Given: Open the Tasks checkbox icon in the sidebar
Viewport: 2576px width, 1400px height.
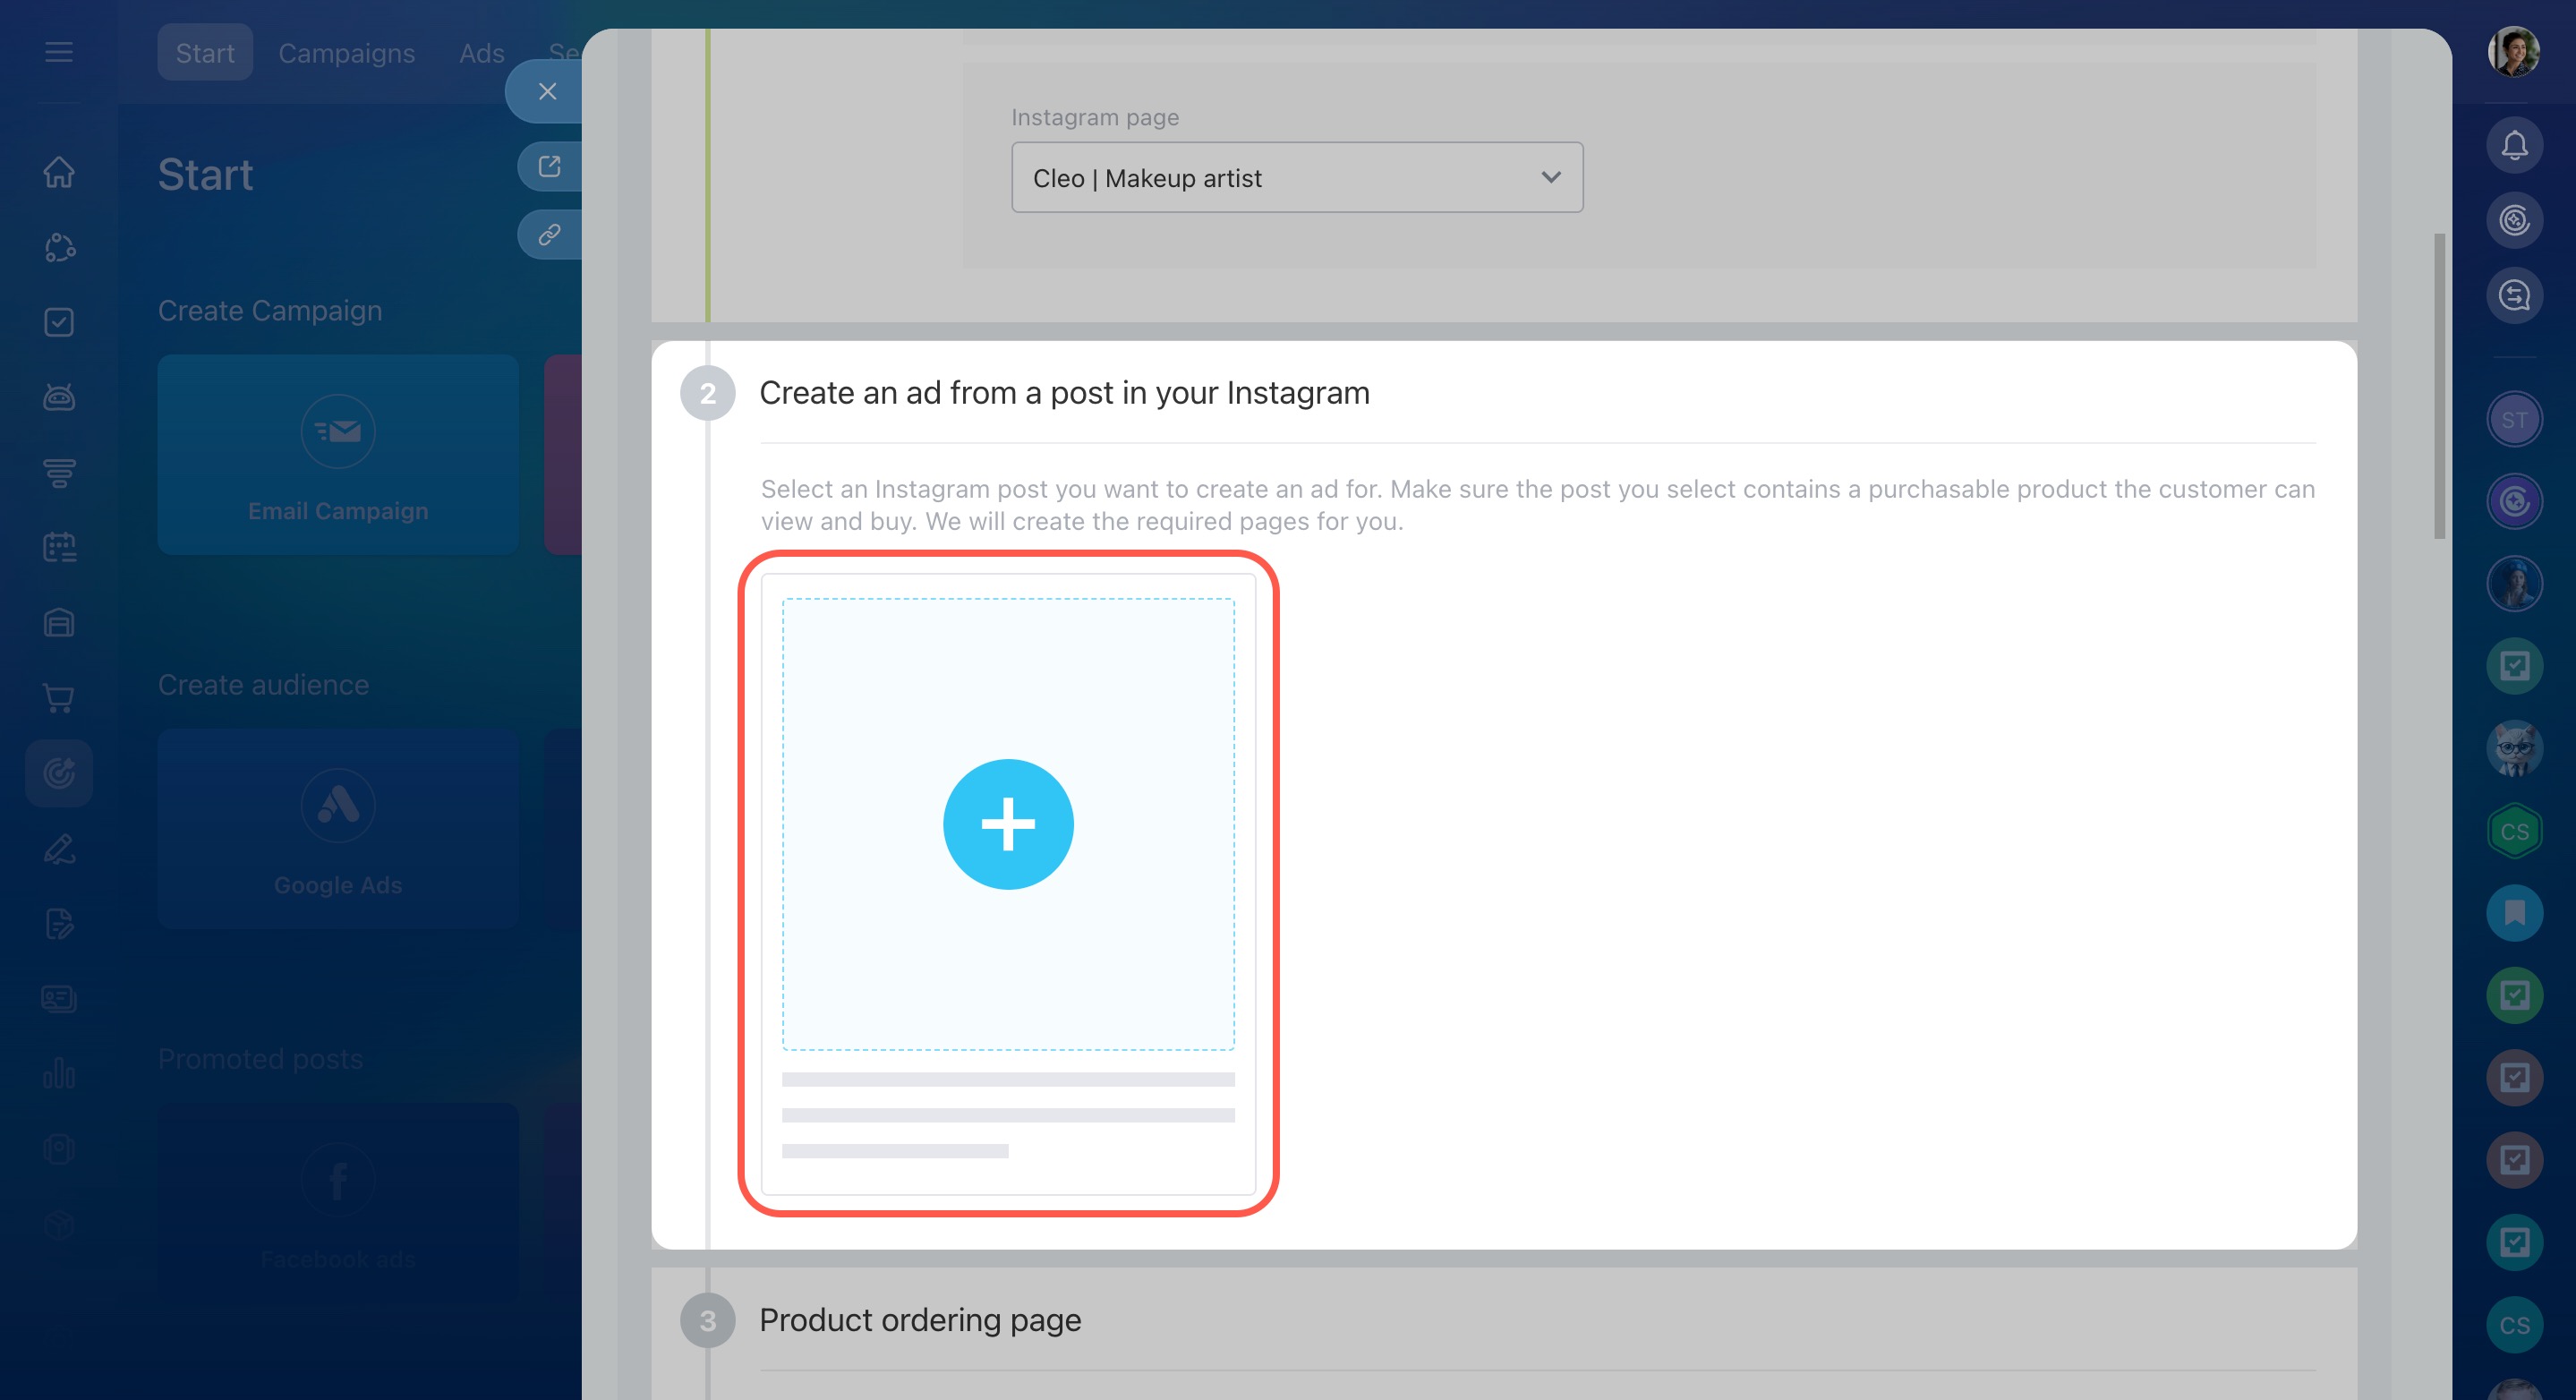Looking at the screenshot, I should [x=59, y=322].
